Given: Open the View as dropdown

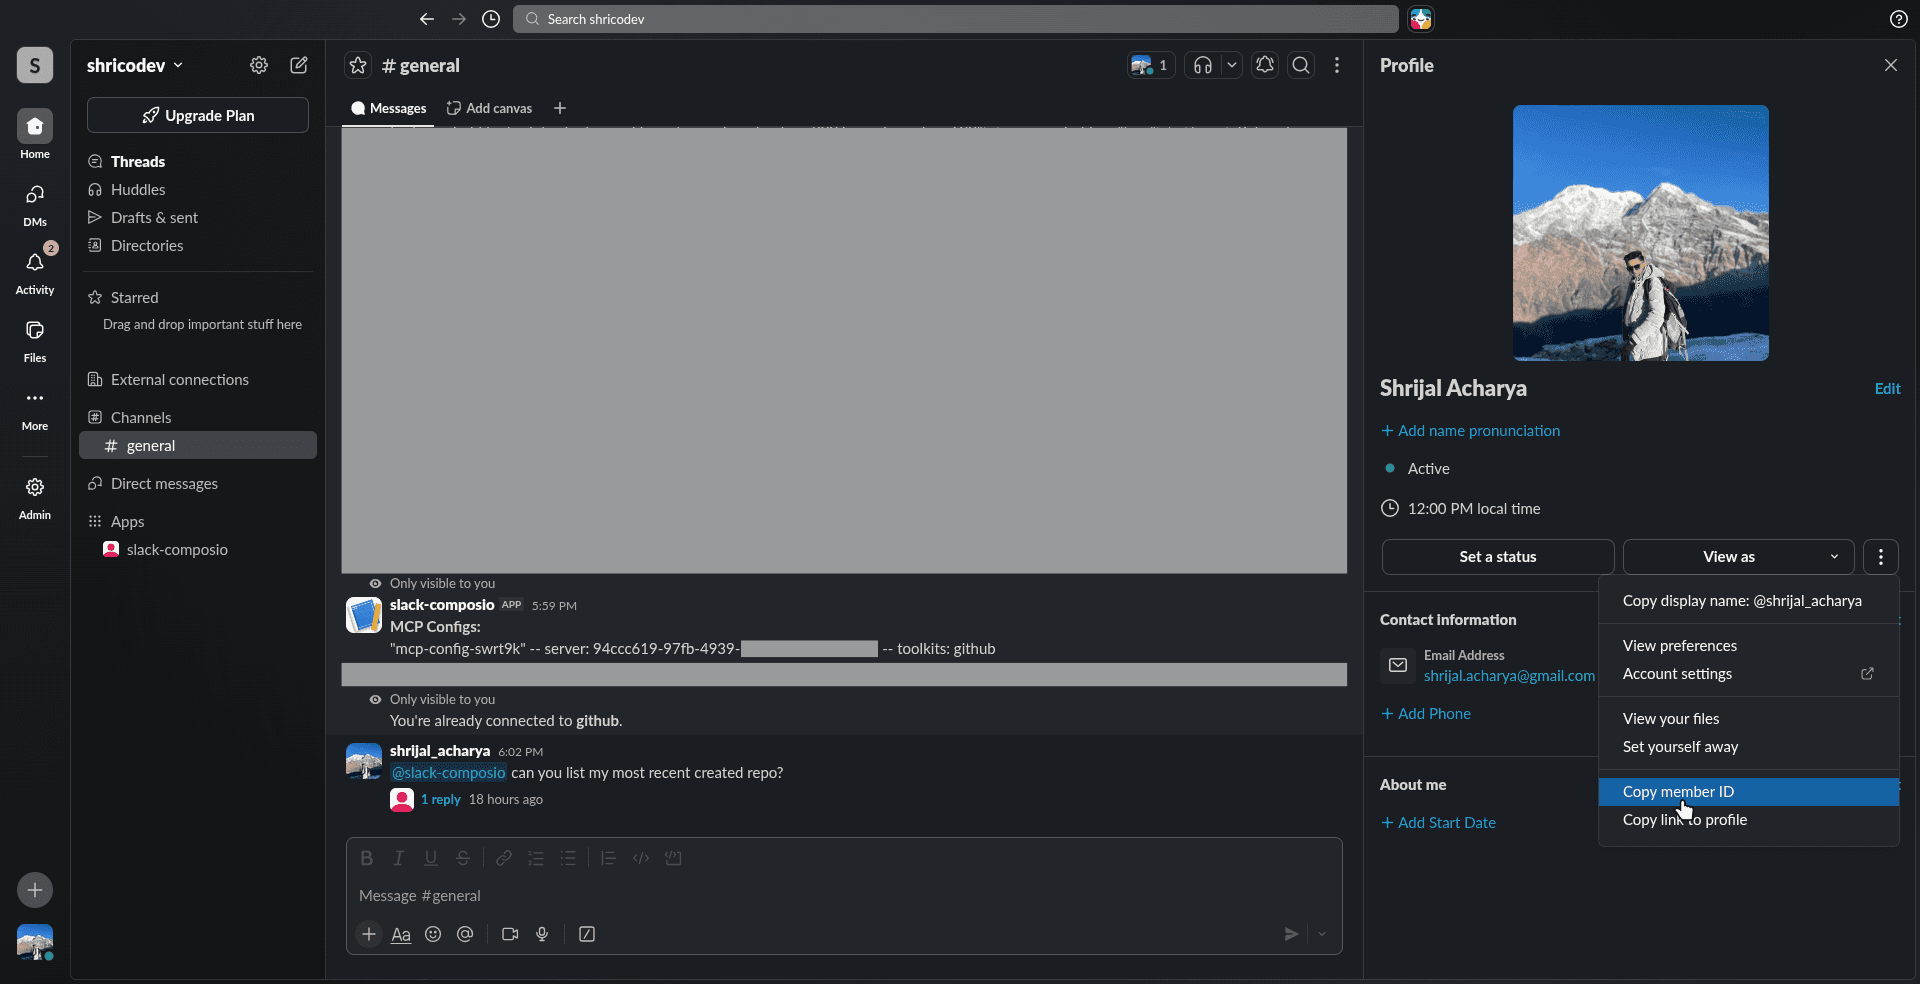Looking at the screenshot, I should point(1738,557).
